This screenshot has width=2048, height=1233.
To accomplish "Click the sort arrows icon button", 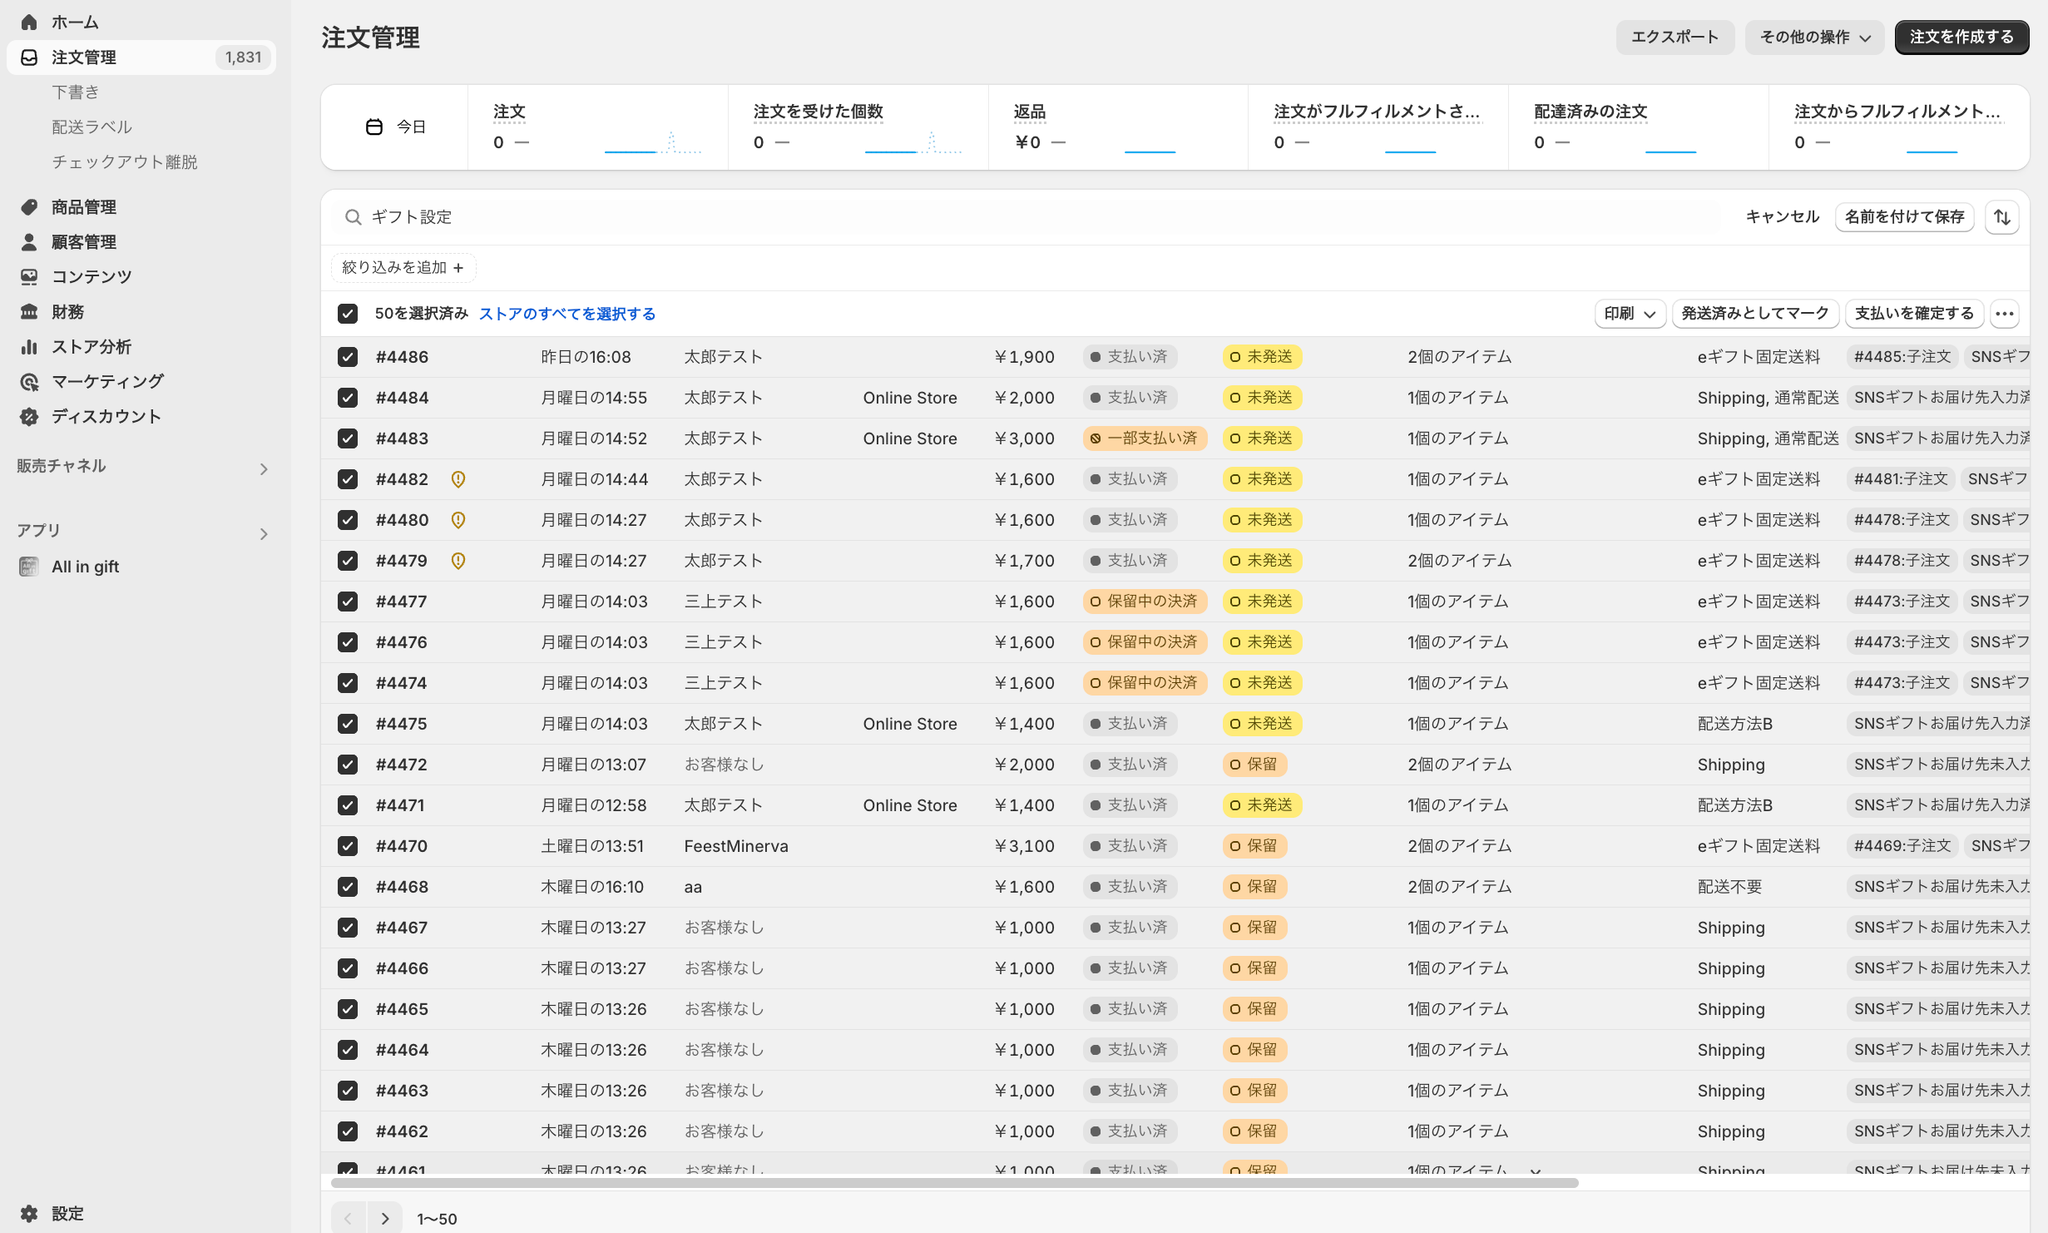I will click(2002, 217).
